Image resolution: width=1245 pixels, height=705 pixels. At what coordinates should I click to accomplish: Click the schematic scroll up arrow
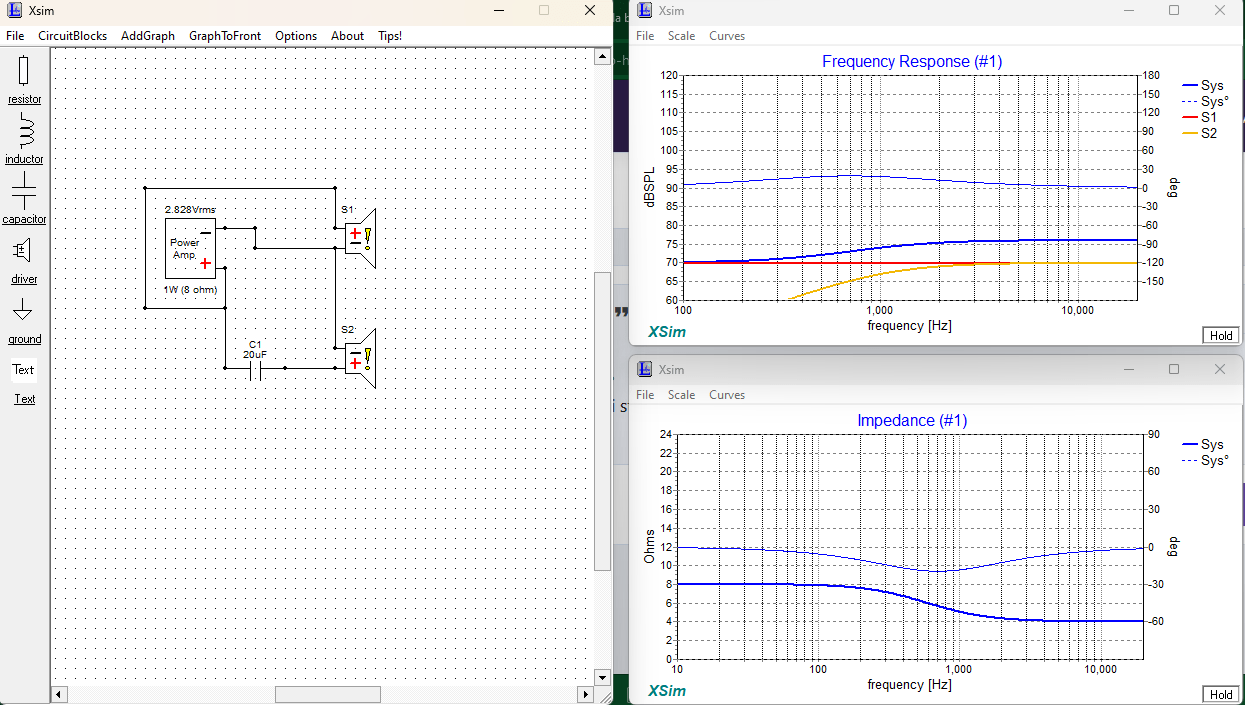602,57
